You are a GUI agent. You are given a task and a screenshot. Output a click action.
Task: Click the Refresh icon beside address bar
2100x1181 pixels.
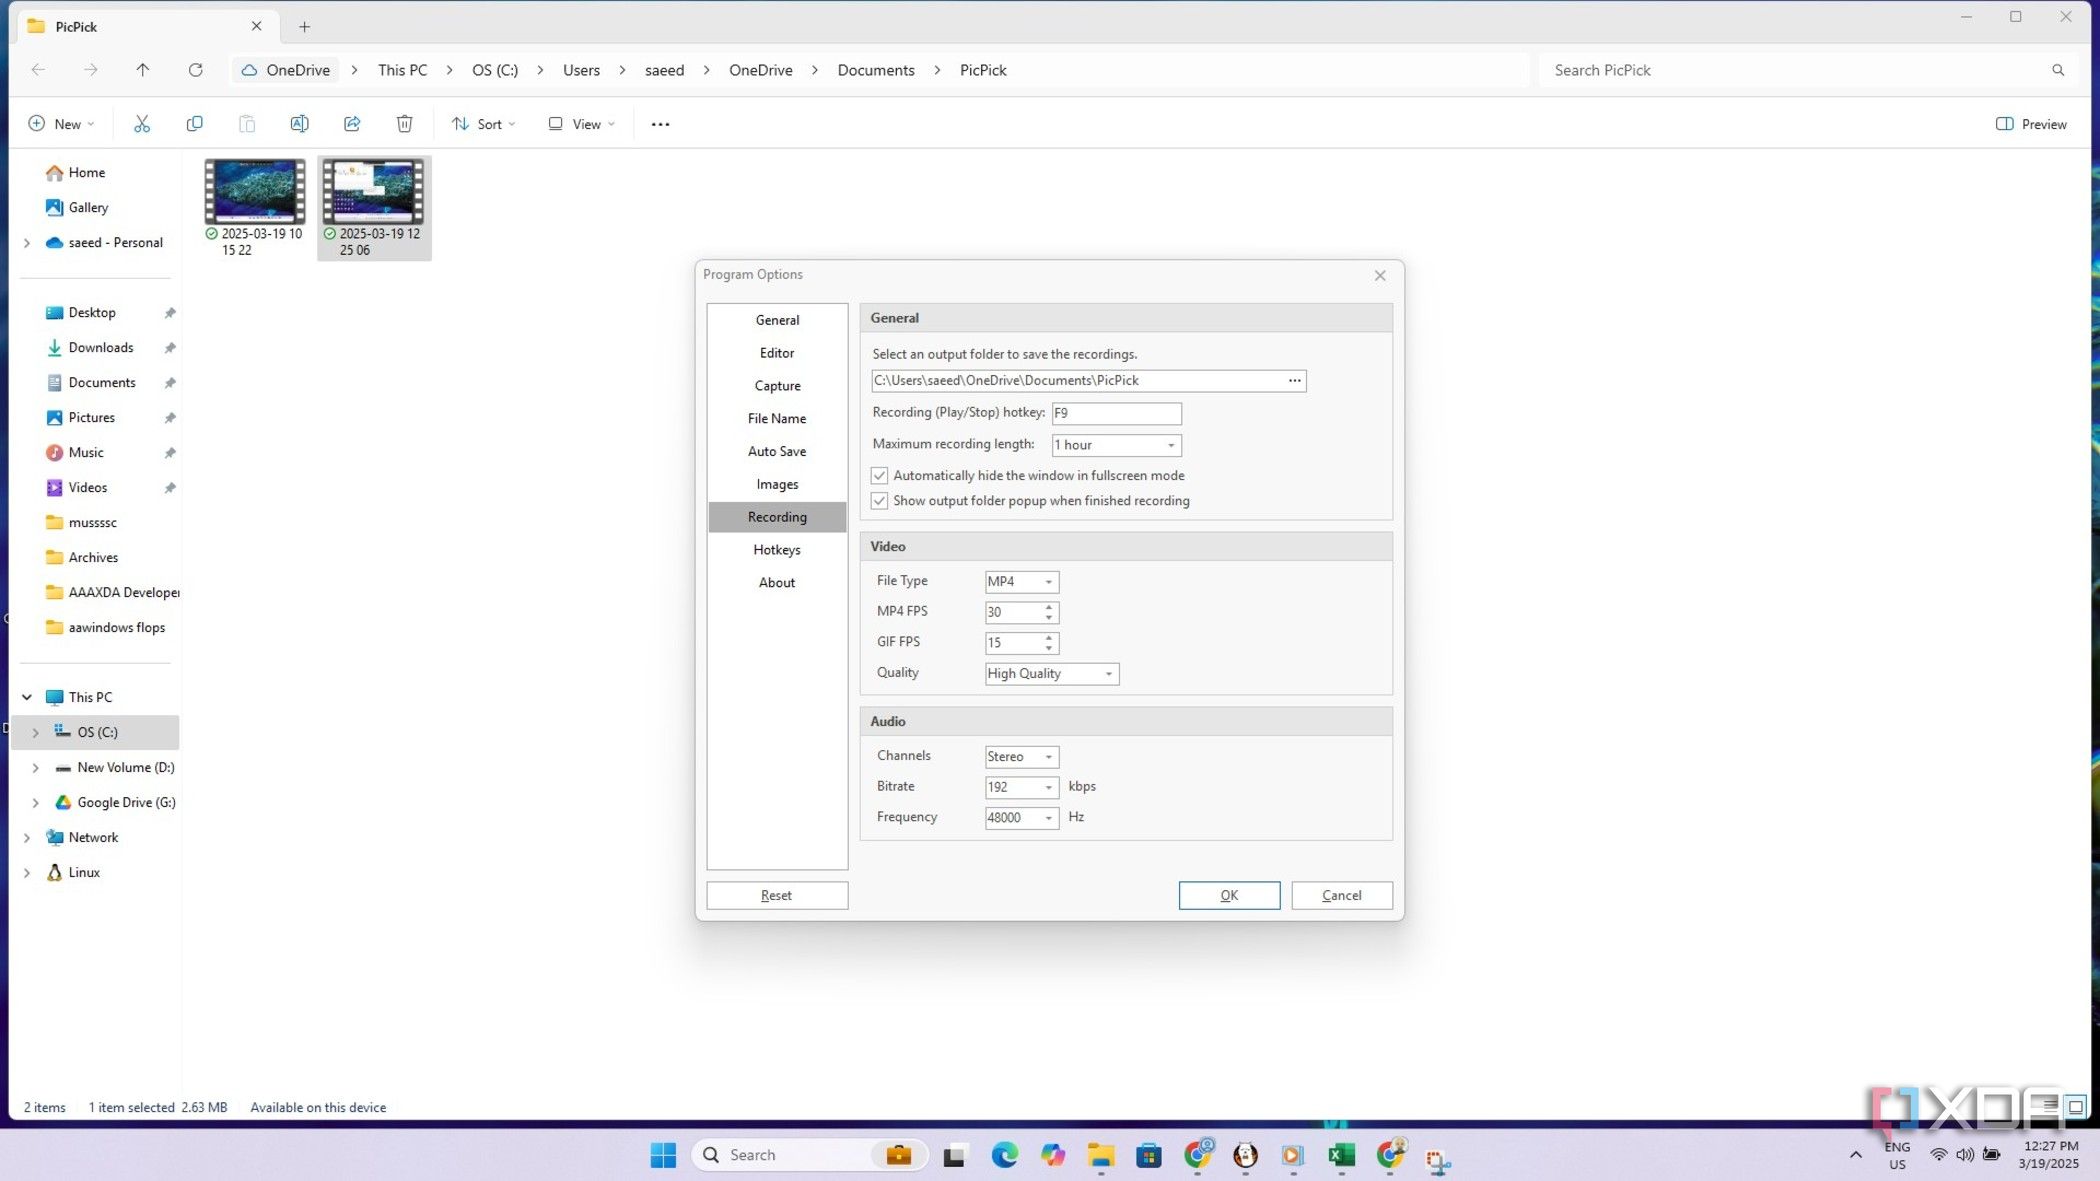coord(196,70)
